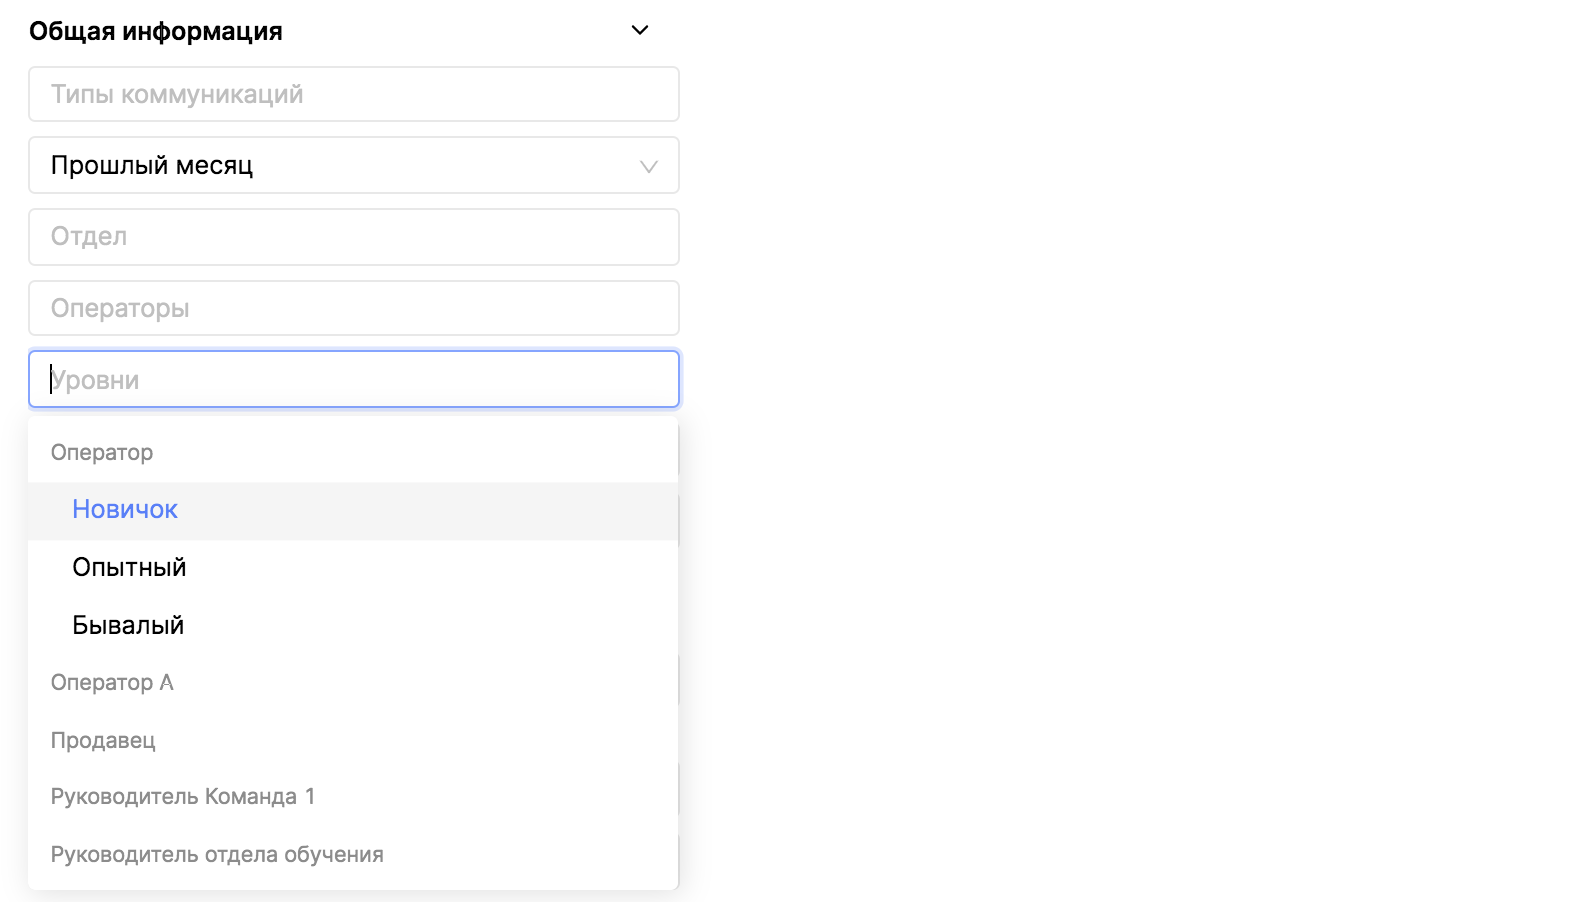Open the Операторы select field

[354, 308]
